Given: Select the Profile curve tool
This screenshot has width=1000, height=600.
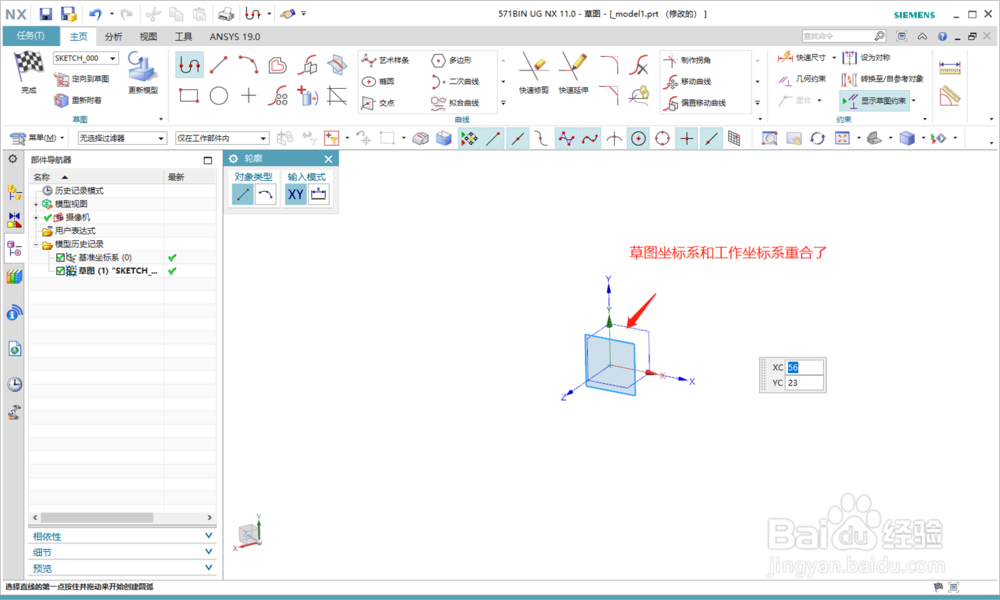Looking at the screenshot, I should pyautogui.click(x=189, y=65).
